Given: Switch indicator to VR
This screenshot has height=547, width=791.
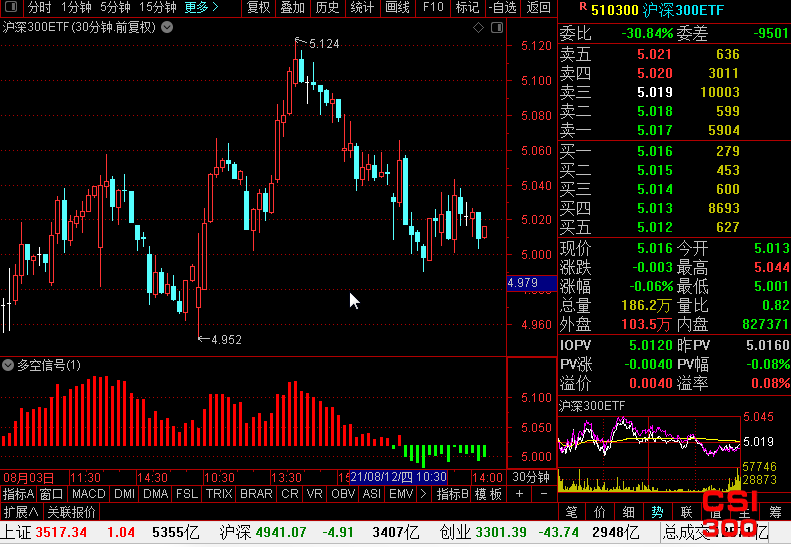Looking at the screenshot, I should pyautogui.click(x=314, y=494).
